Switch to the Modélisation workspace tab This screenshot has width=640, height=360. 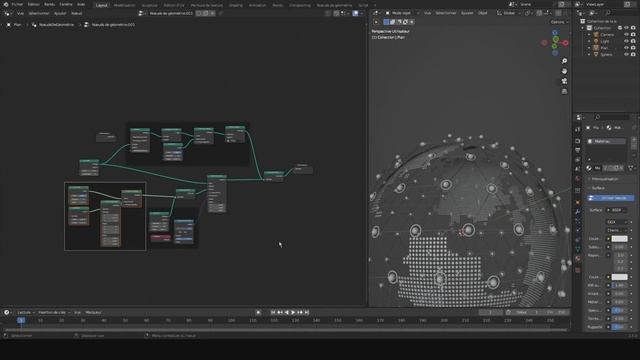click(x=124, y=5)
